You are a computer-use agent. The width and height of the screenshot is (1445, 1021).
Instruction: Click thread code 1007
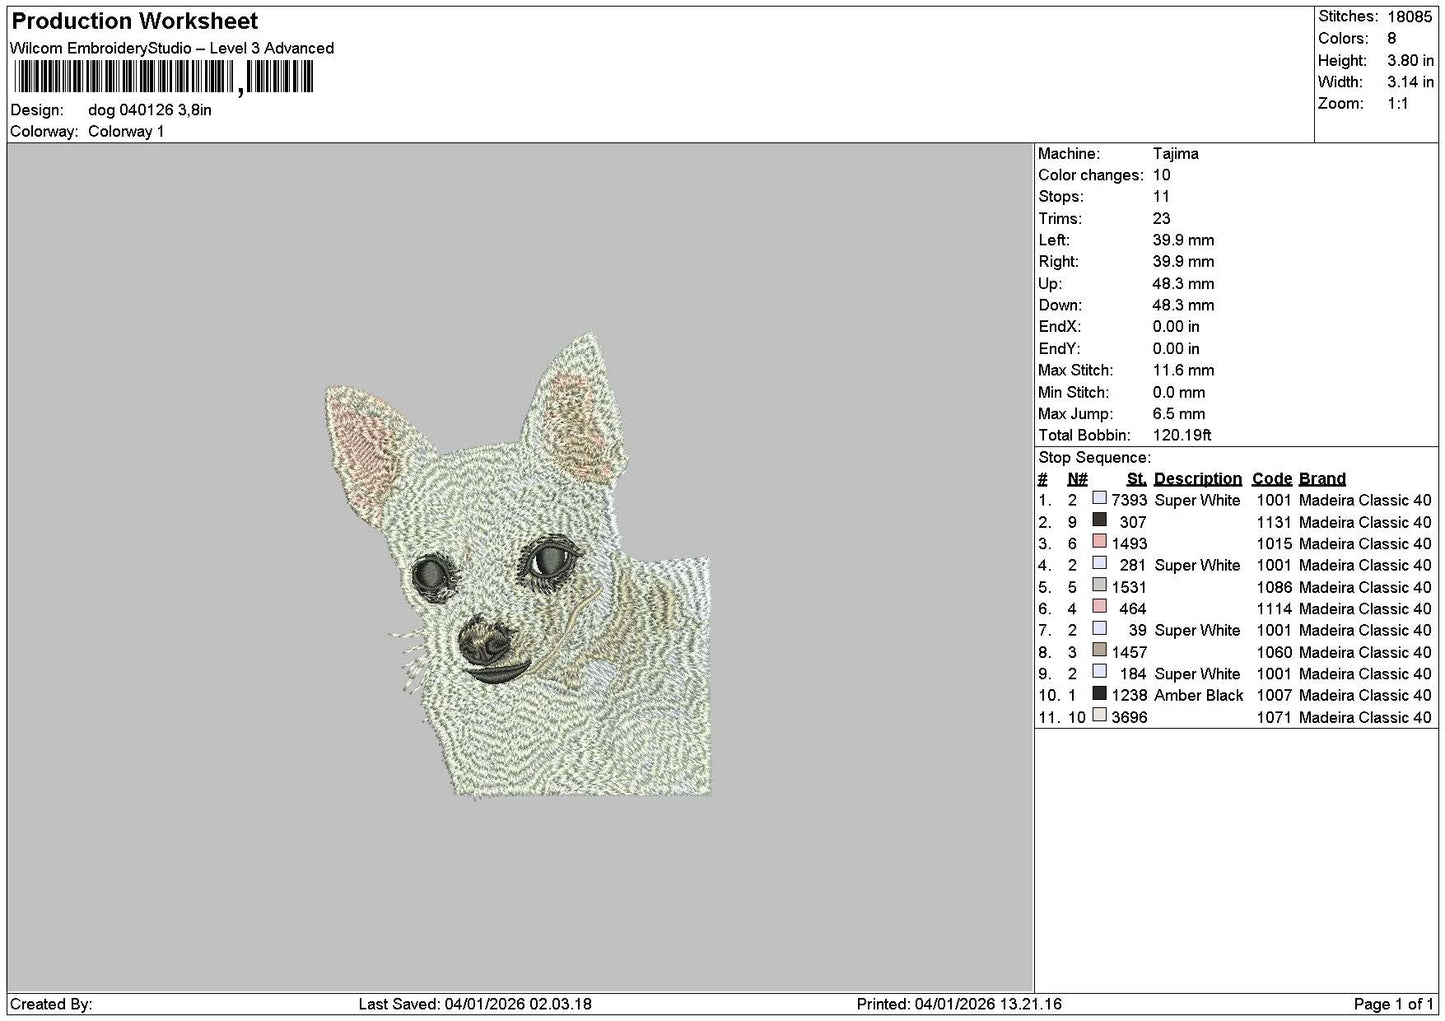[x=1274, y=695]
